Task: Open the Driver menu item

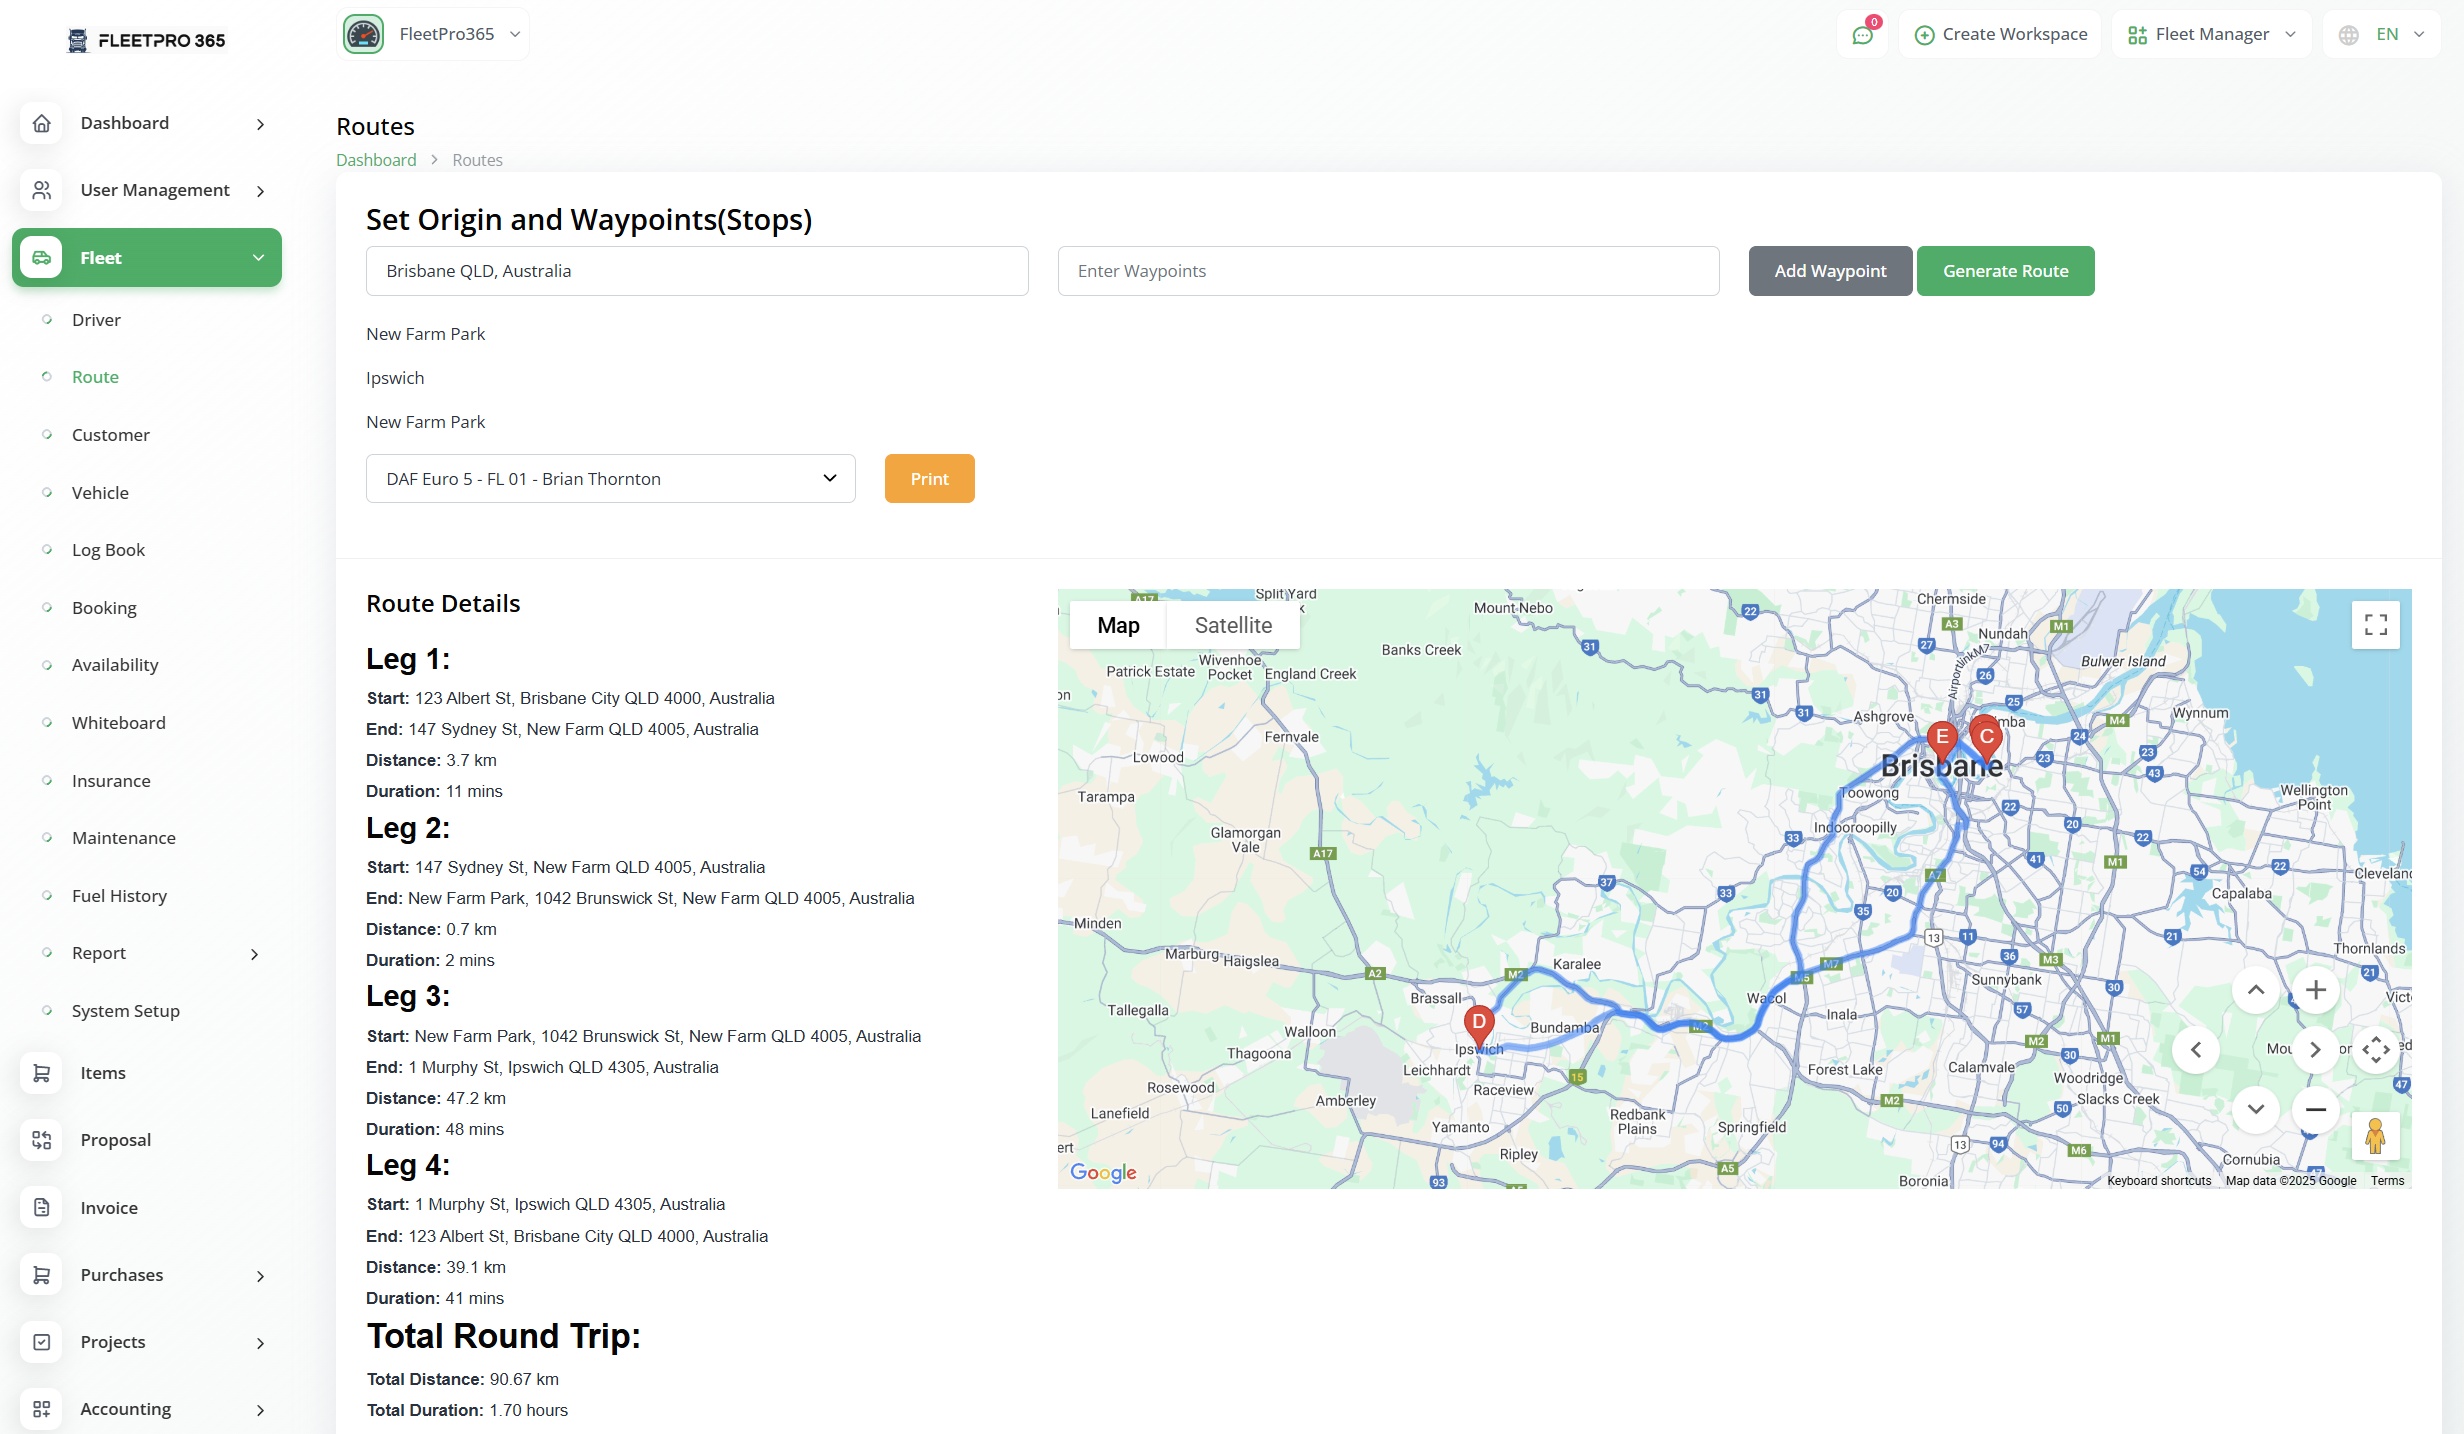Action: coord(96,320)
